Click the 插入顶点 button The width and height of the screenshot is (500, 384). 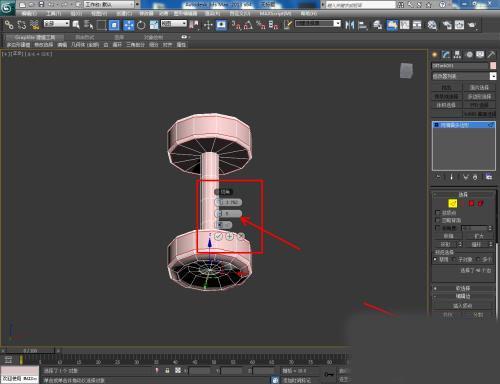click(463, 305)
